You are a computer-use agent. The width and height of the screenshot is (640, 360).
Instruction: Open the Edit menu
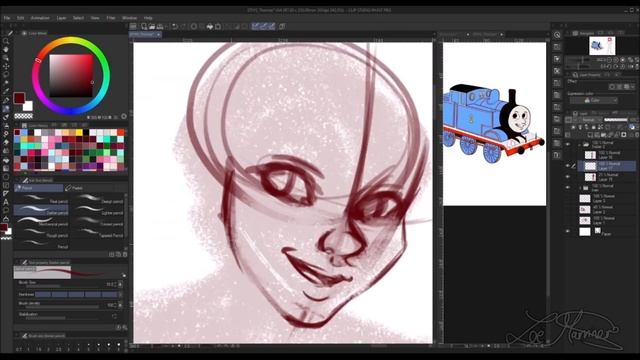[20, 18]
